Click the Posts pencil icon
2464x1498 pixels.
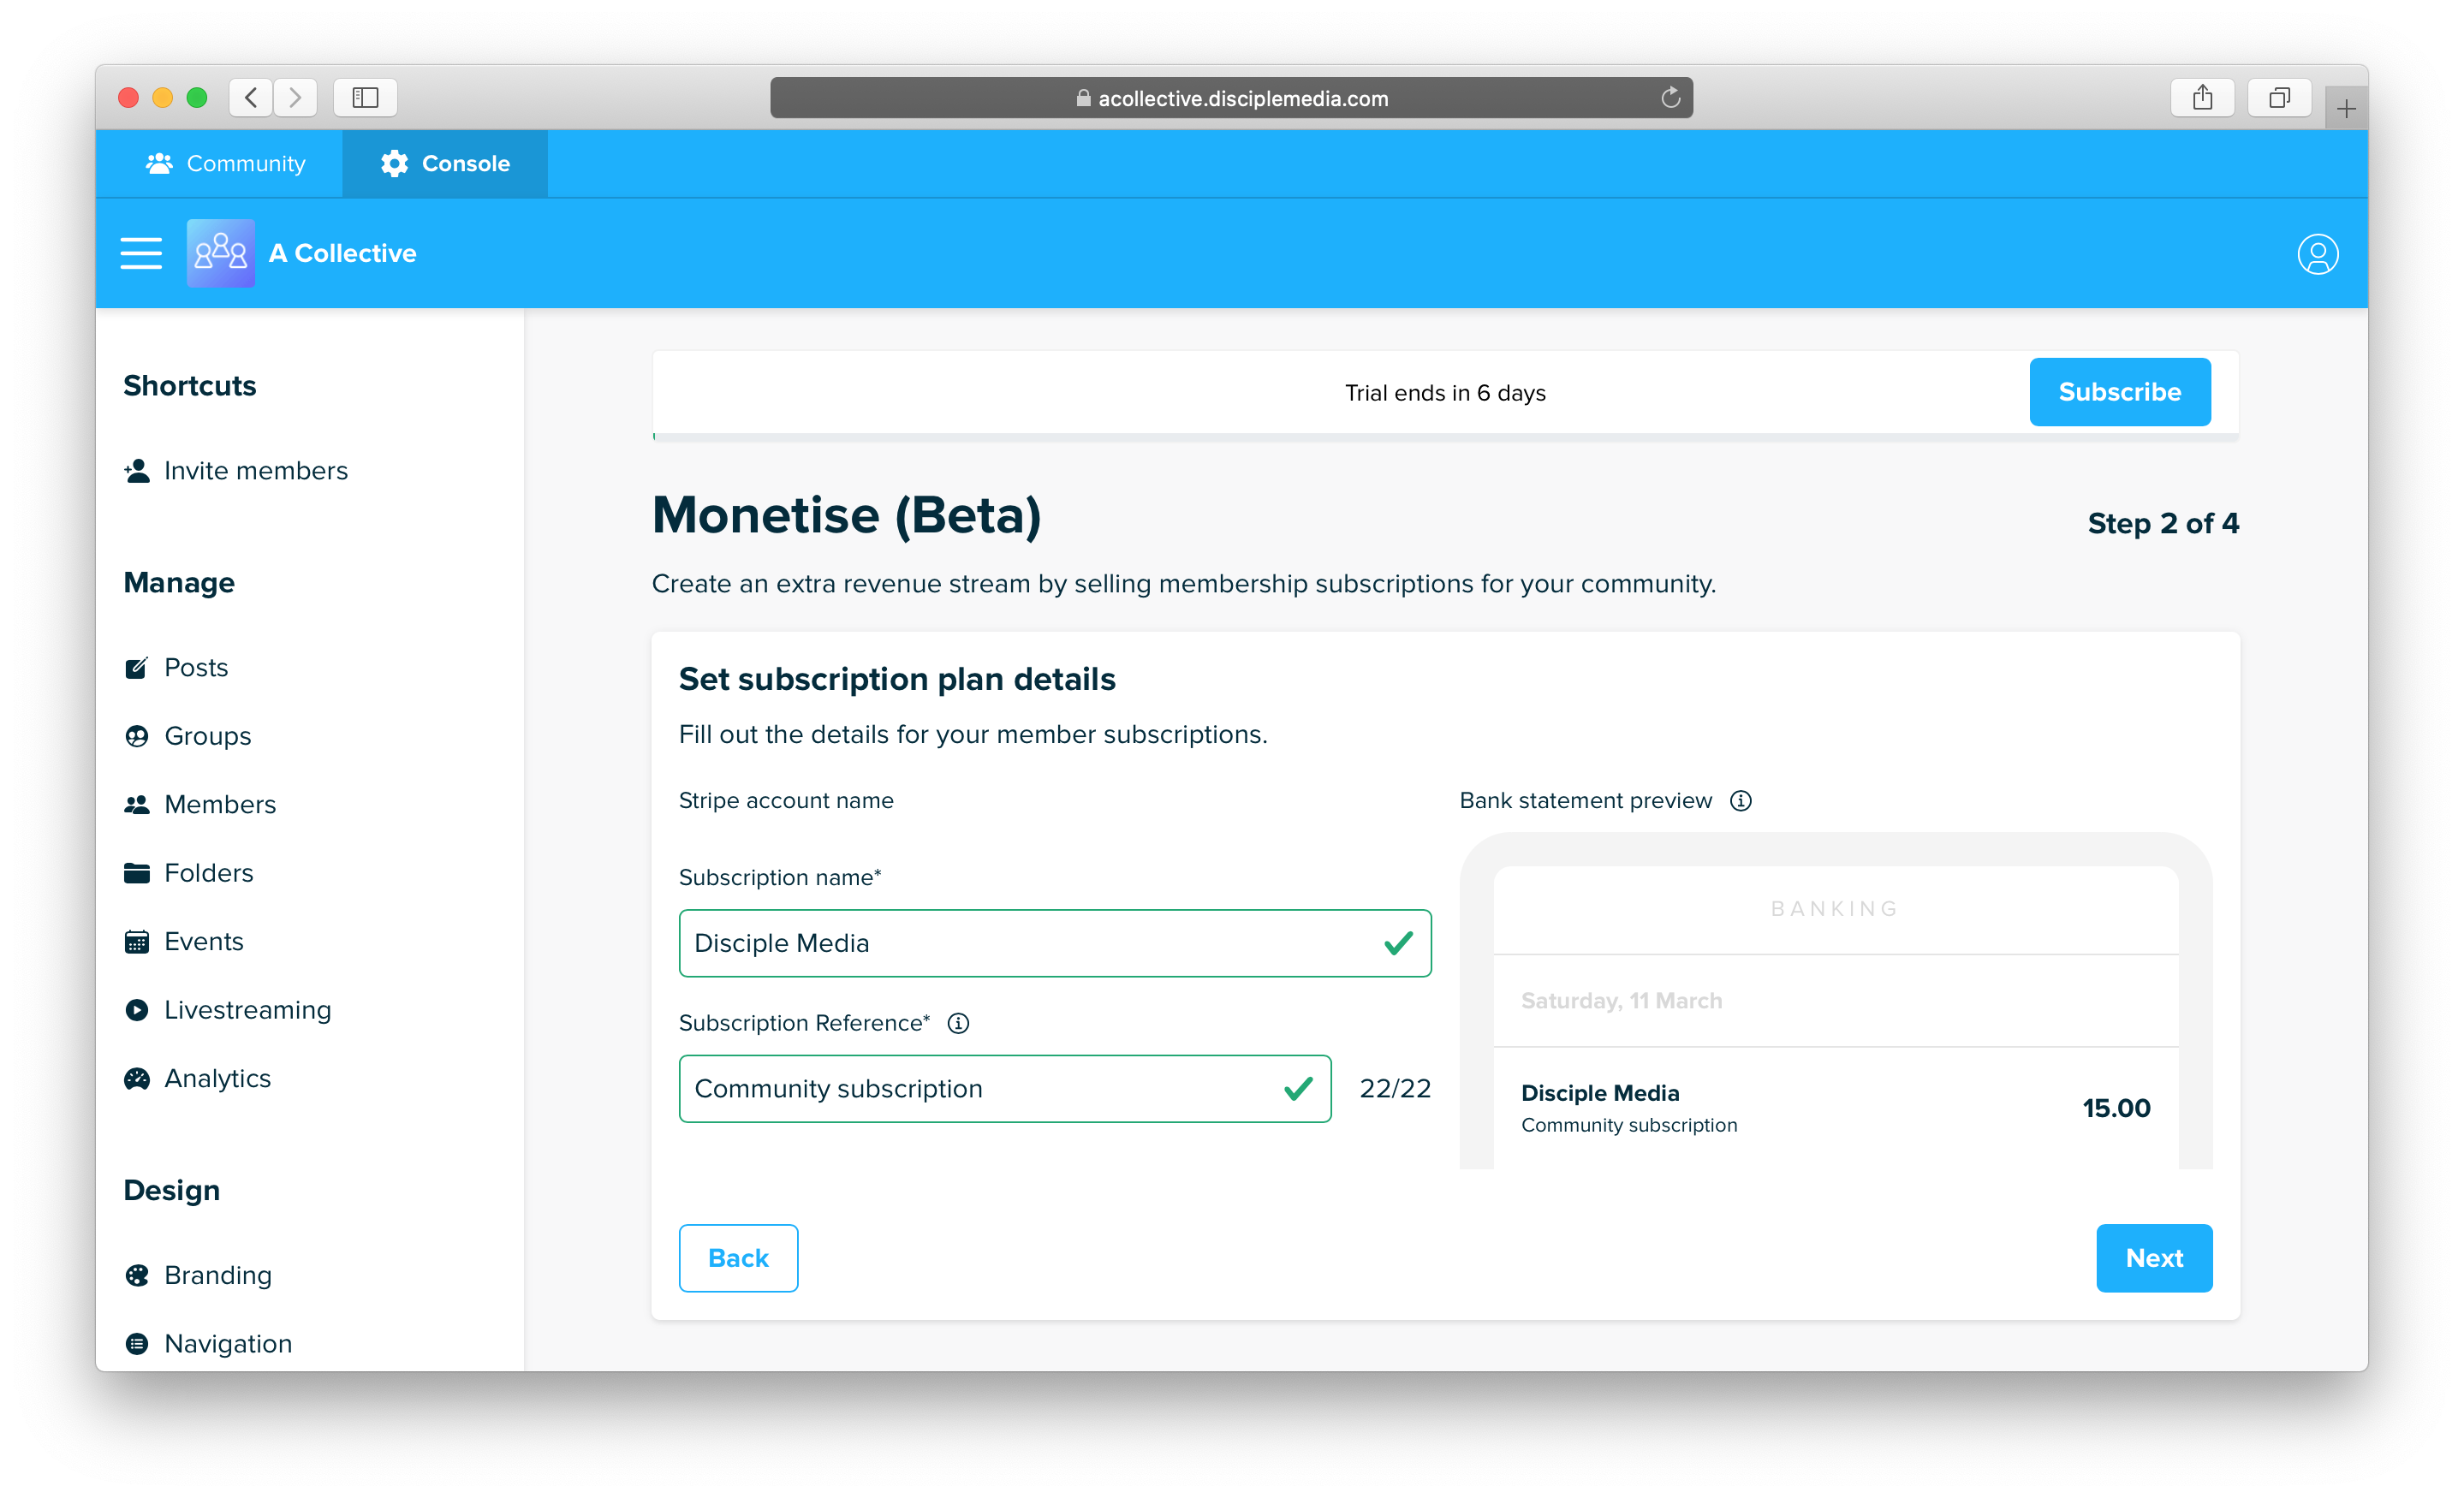[137, 667]
